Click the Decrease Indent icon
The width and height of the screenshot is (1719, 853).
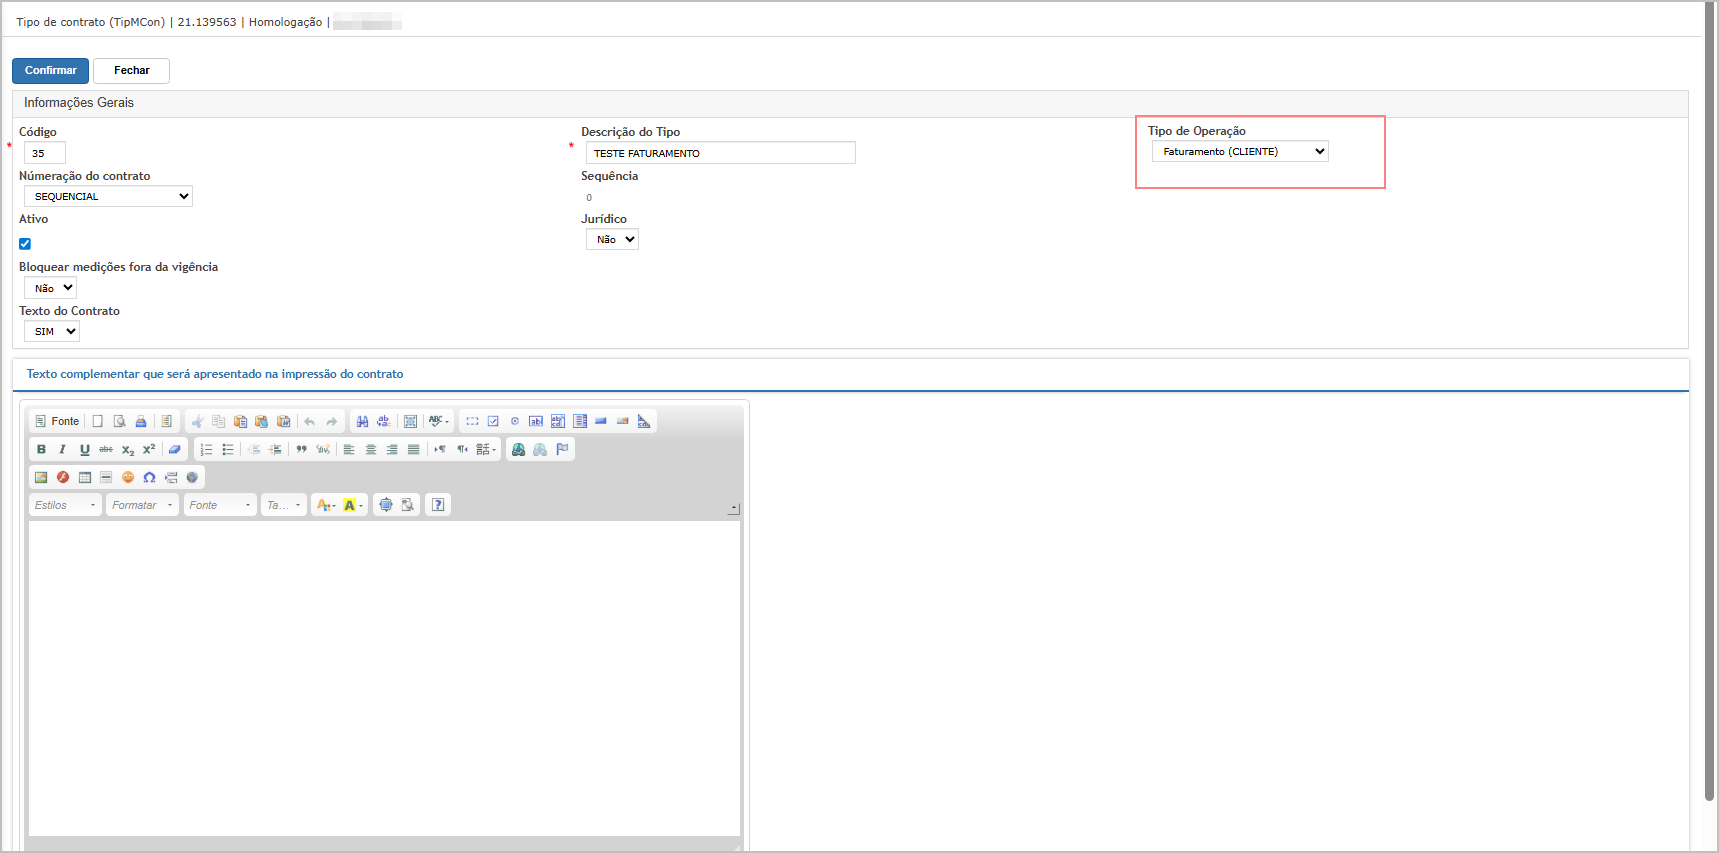pyautogui.click(x=254, y=449)
